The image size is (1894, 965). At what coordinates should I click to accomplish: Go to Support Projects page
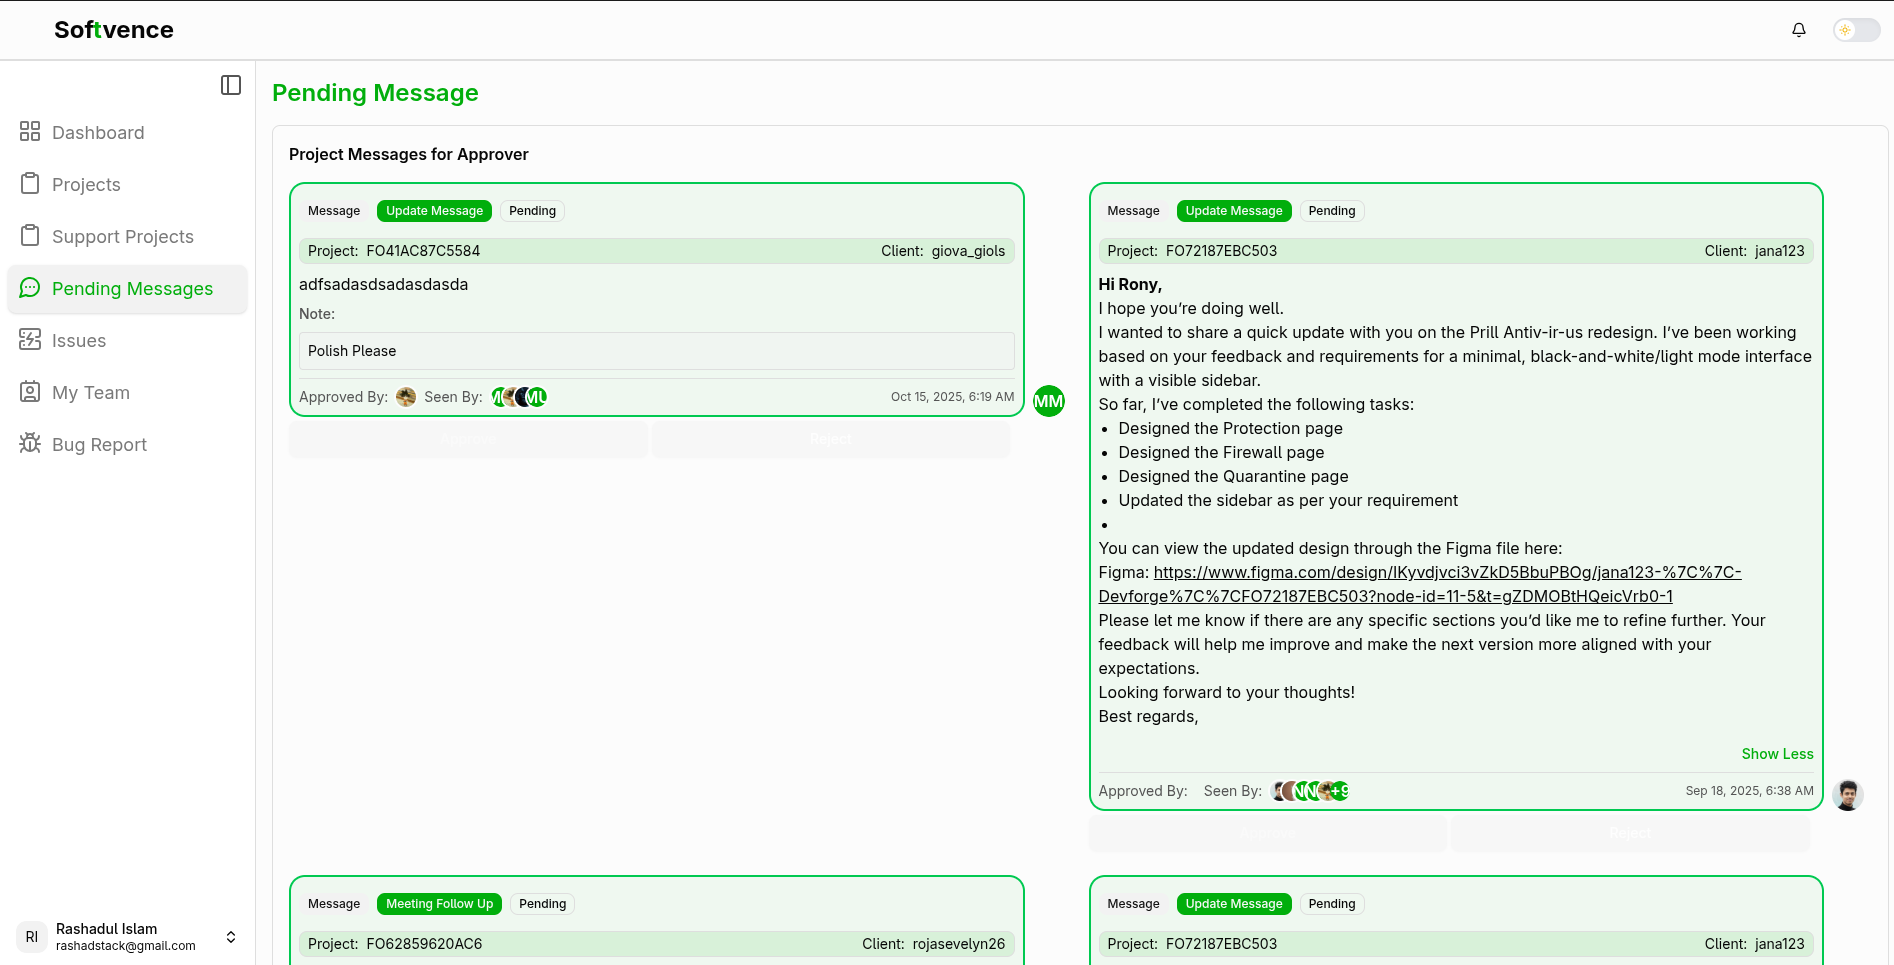tap(122, 237)
